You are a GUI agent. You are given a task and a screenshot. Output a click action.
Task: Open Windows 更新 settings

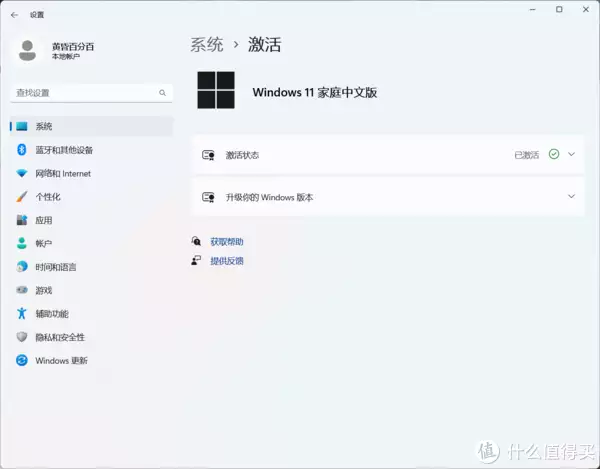coord(91,360)
